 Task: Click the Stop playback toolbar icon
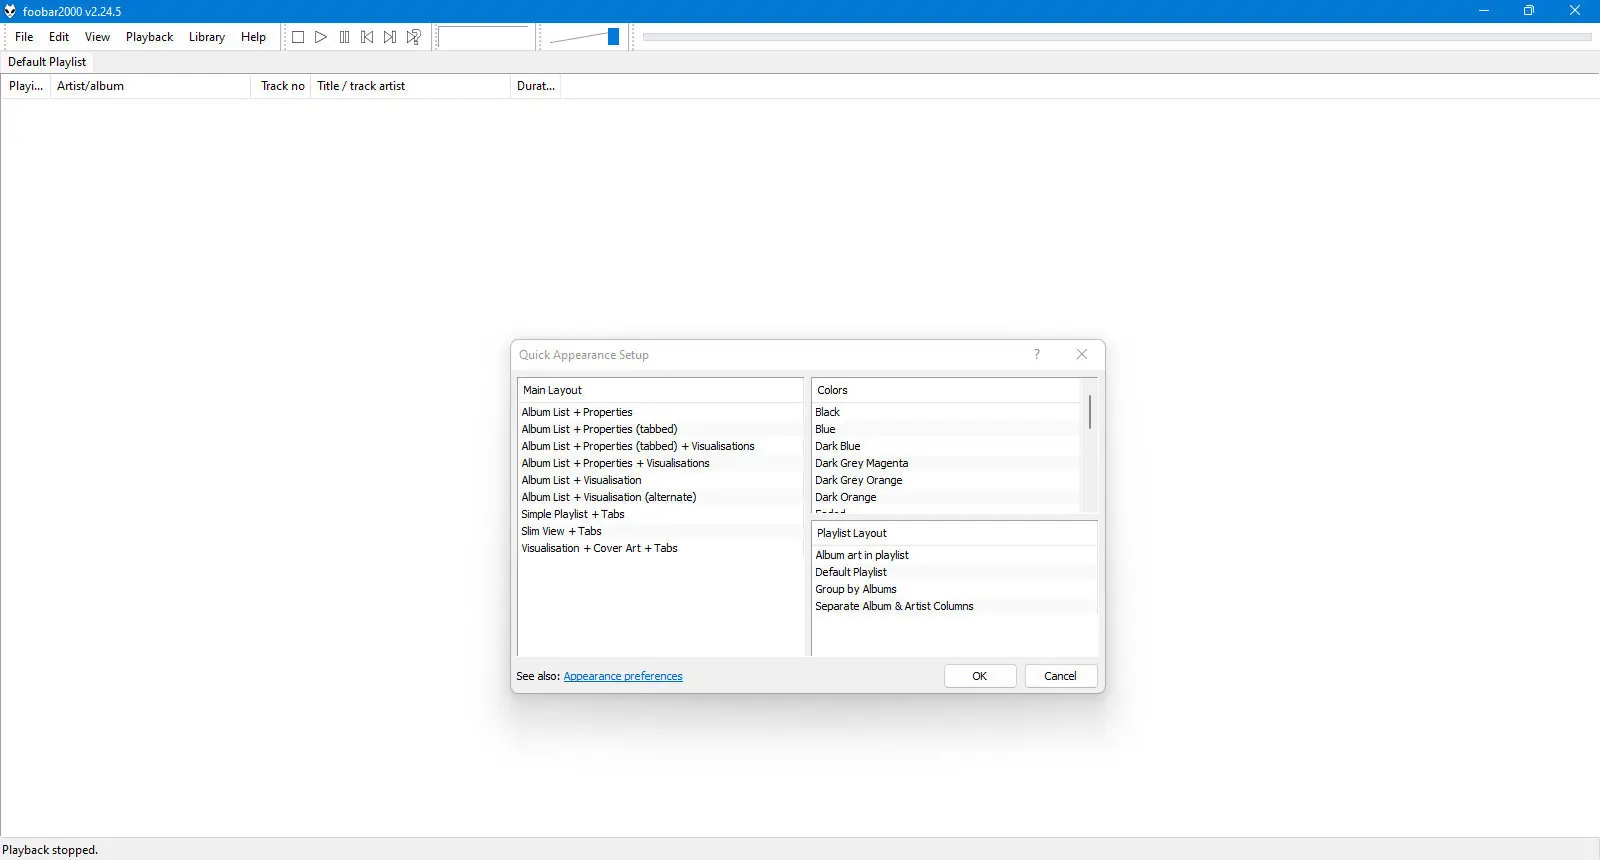[298, 37]
